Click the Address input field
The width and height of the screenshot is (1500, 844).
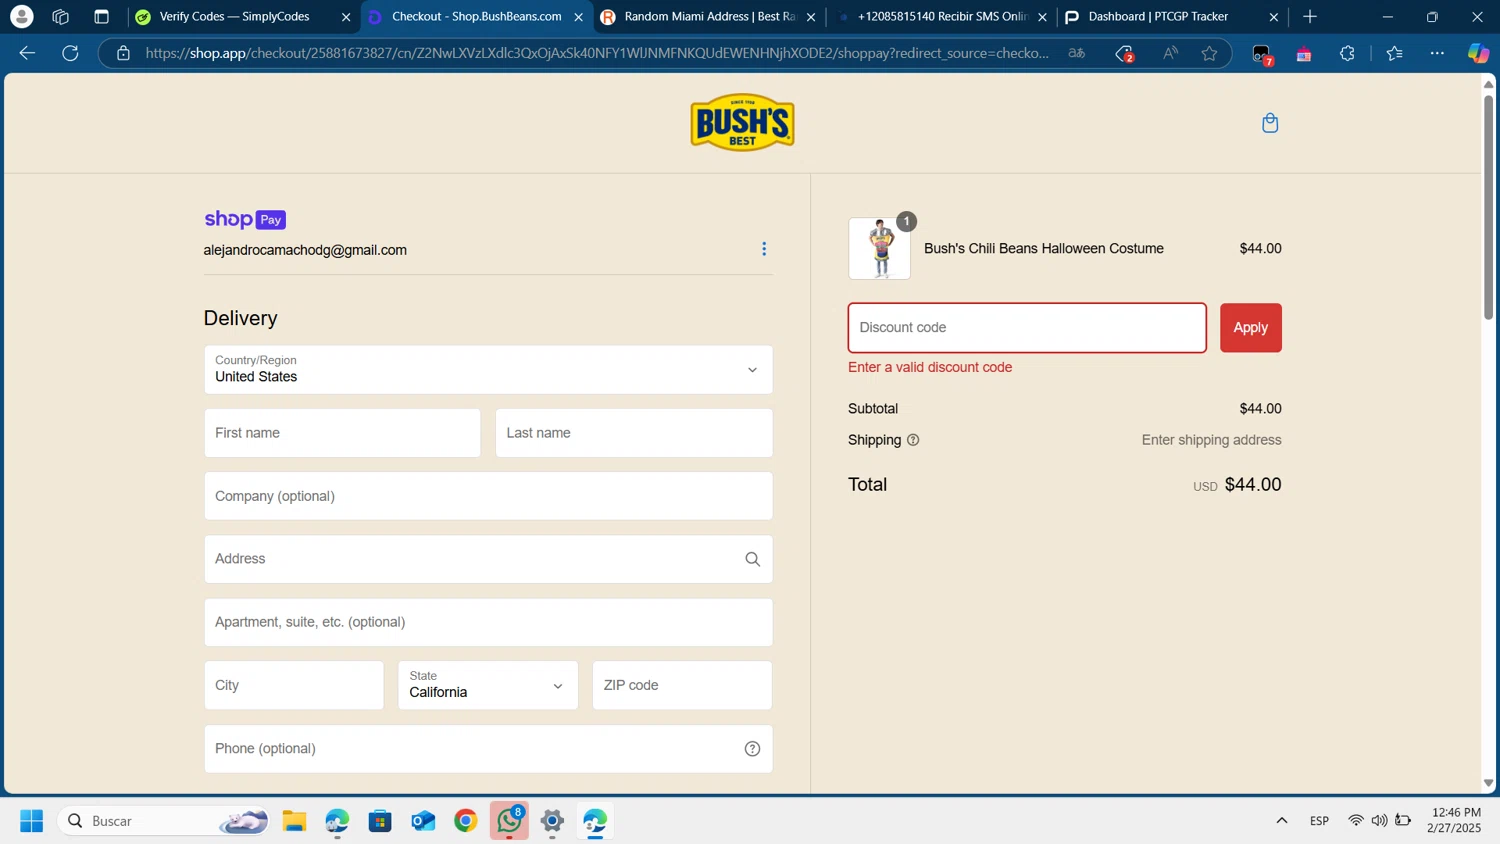click(488, 559)
